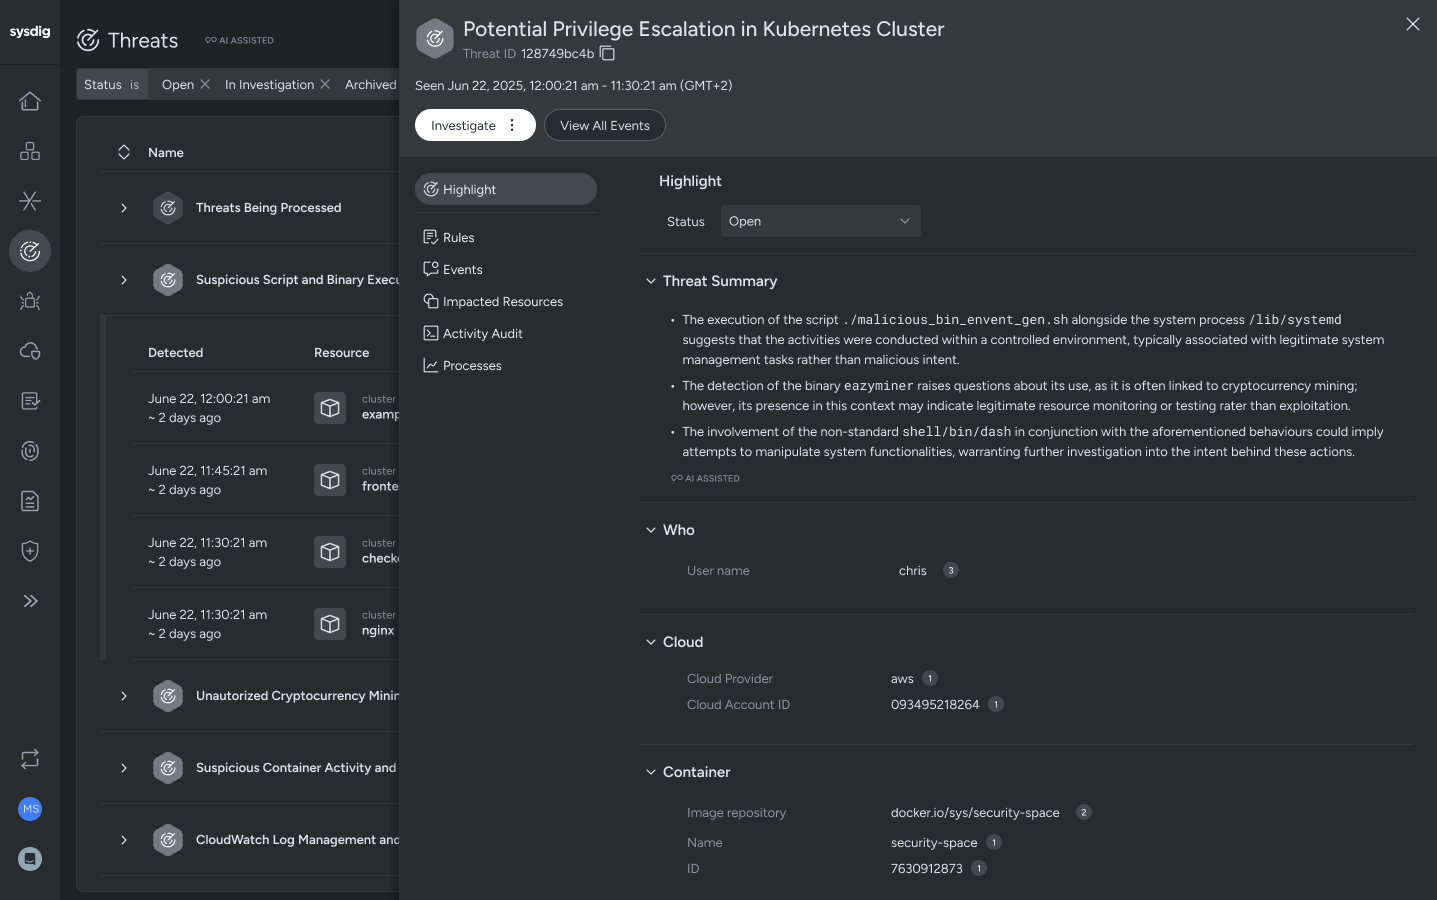Select the Activity Audit tab

pyautogui.click(x=482, y=333)
